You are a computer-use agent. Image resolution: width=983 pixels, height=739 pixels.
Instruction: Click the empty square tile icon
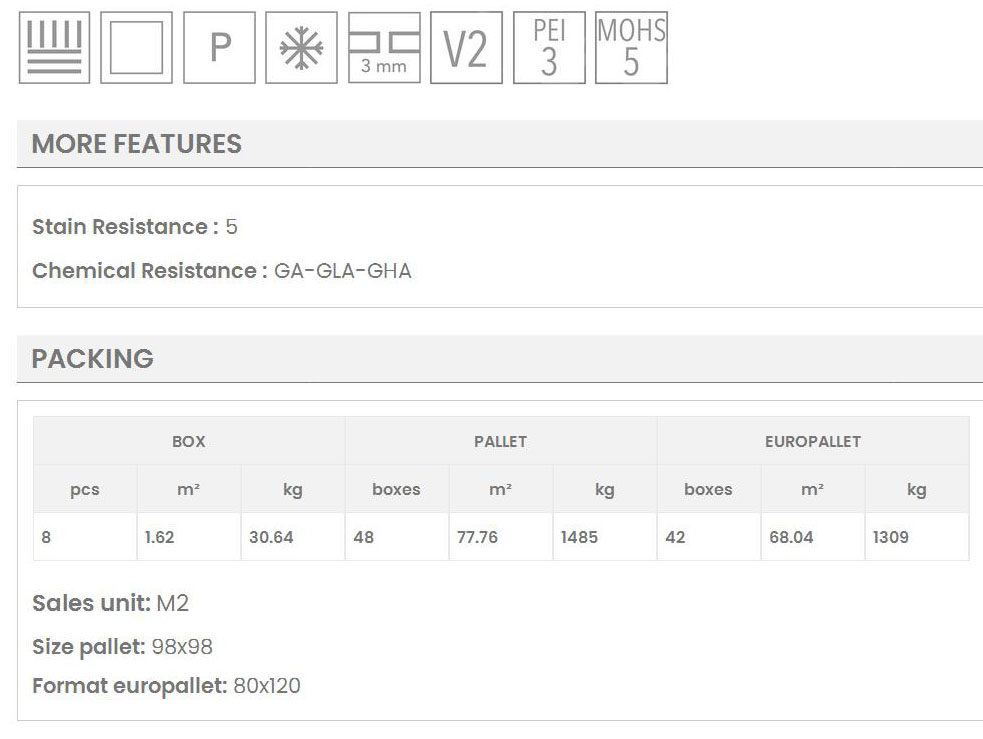tap(136, 47)
